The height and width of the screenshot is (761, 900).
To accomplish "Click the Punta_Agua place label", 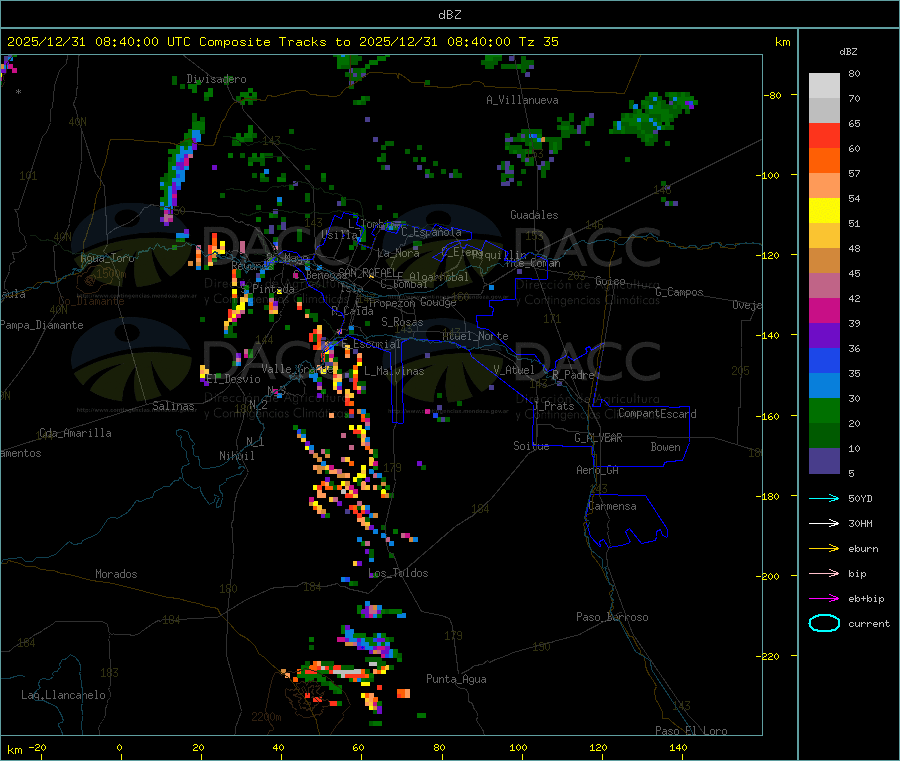I will tap(456, 679).
